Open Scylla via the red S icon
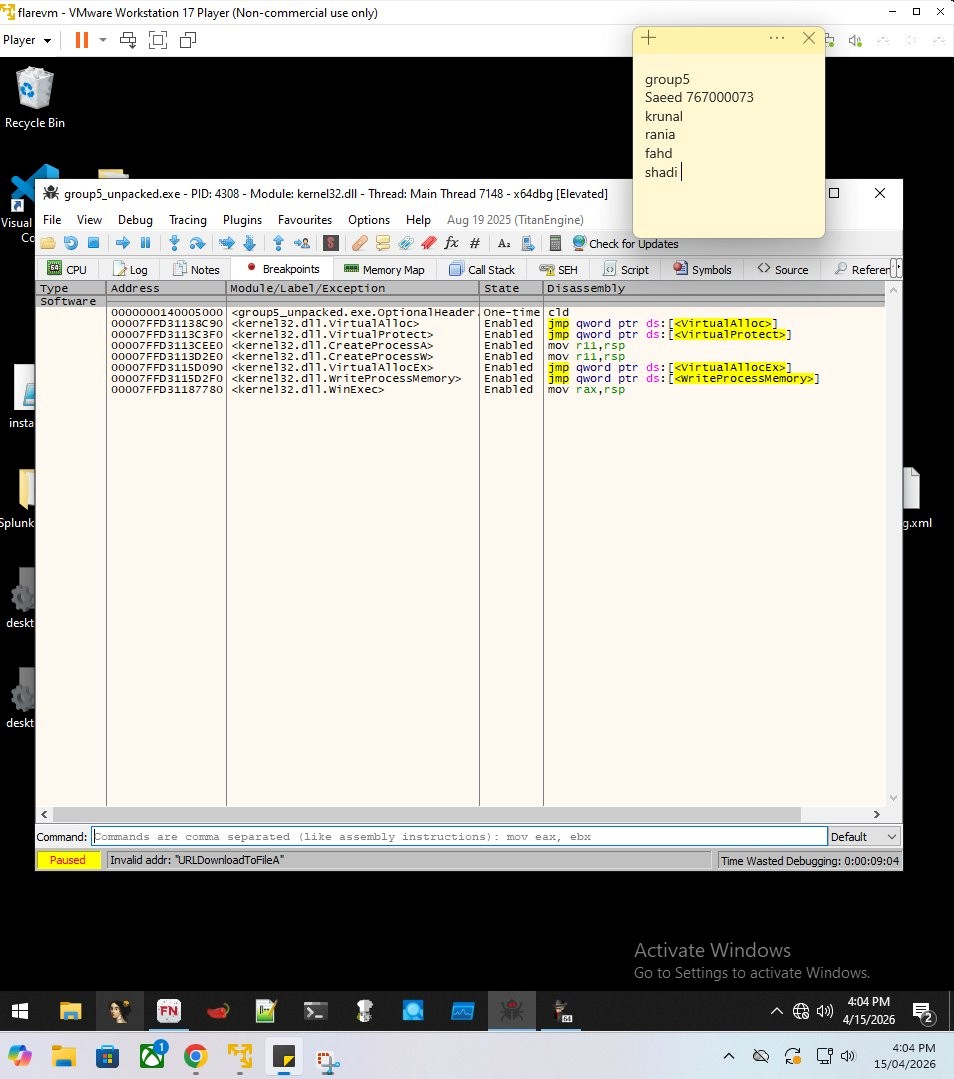This screenshot has height=1079, width=954. (331, 243)
